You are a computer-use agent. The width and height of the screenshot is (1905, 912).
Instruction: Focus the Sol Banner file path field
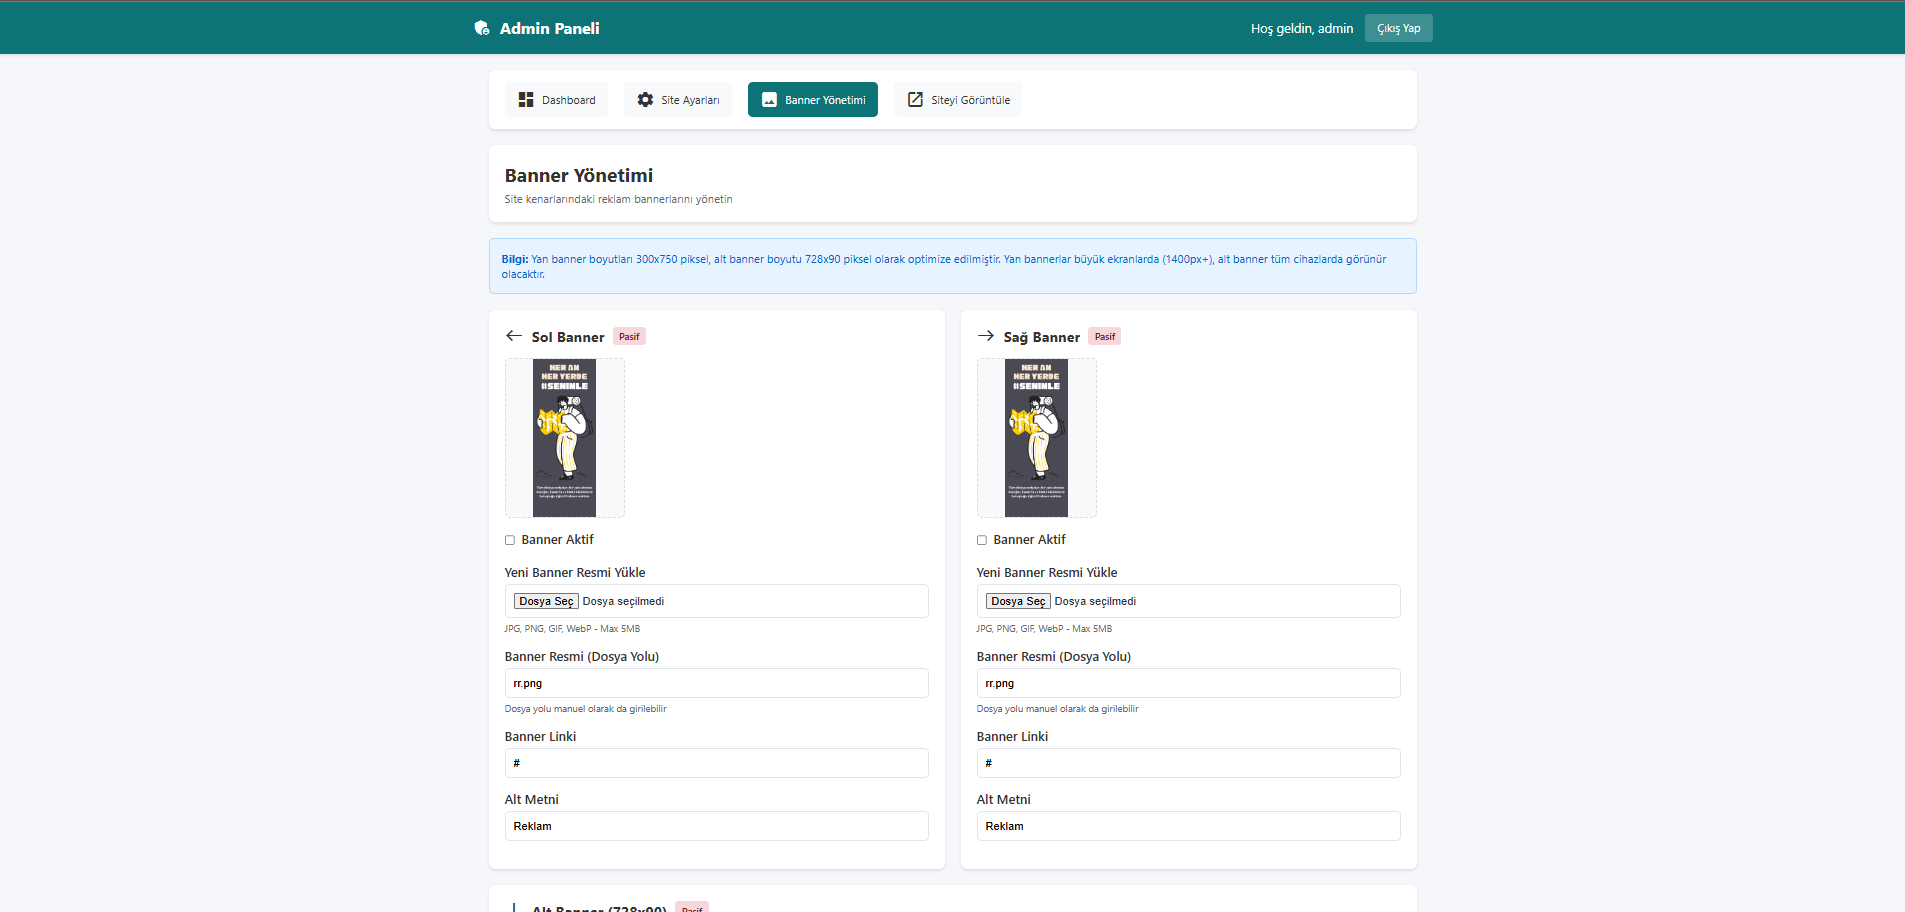(x=716, y=683)
